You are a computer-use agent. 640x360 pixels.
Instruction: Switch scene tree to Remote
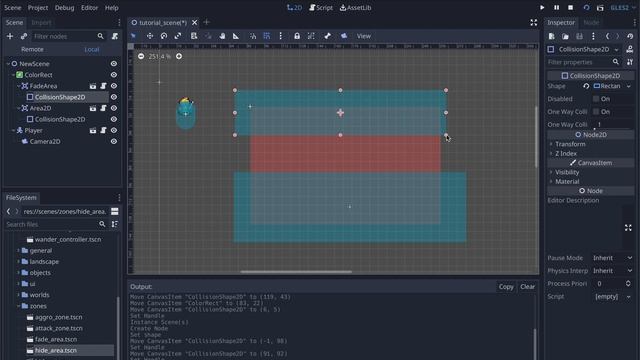click(x=32, y=49)
